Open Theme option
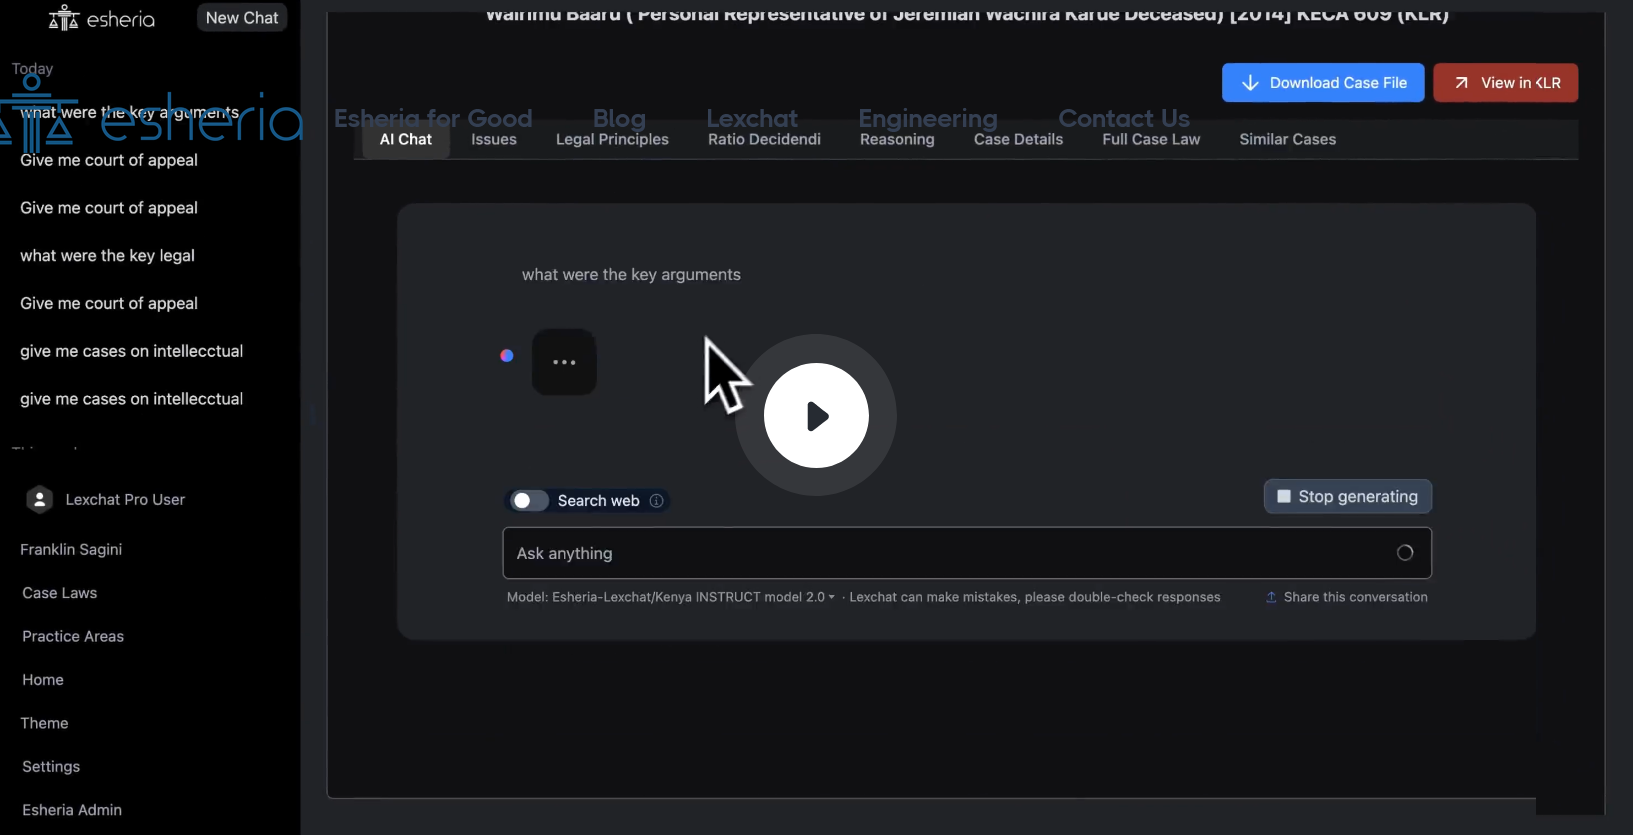 click(x=44, y=723)
